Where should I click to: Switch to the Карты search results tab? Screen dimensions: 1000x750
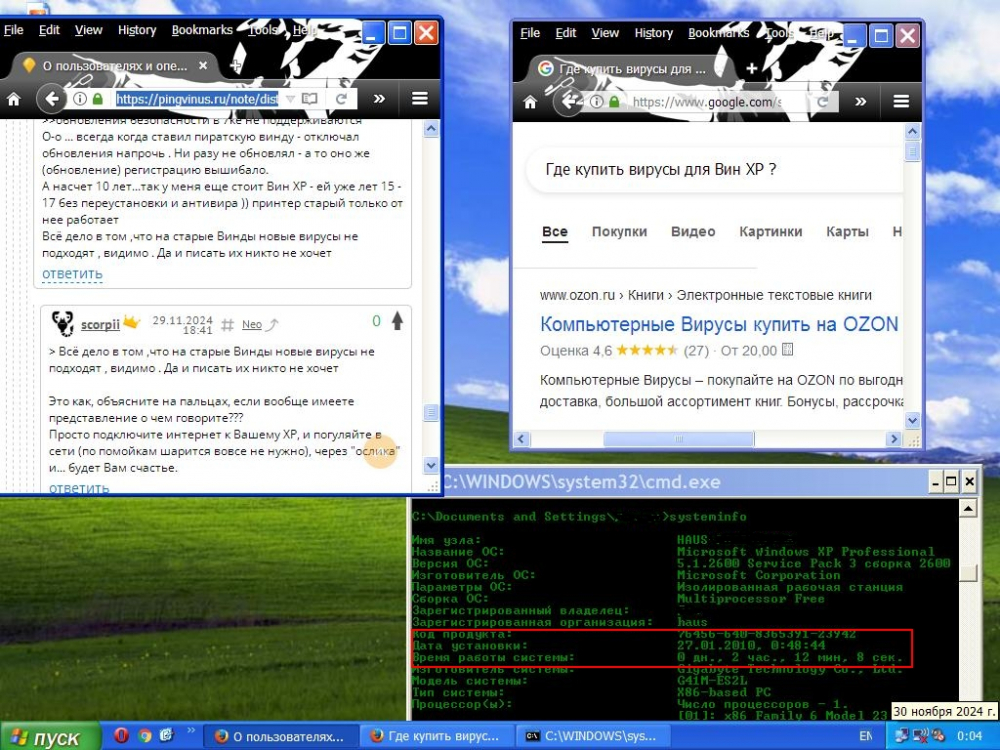[847, 232]
